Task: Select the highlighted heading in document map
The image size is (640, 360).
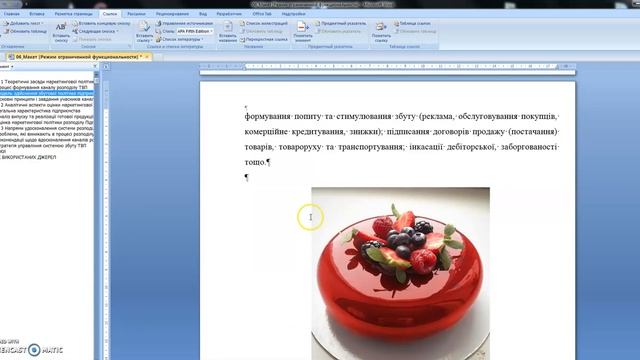Action: (x=47, y=93)
